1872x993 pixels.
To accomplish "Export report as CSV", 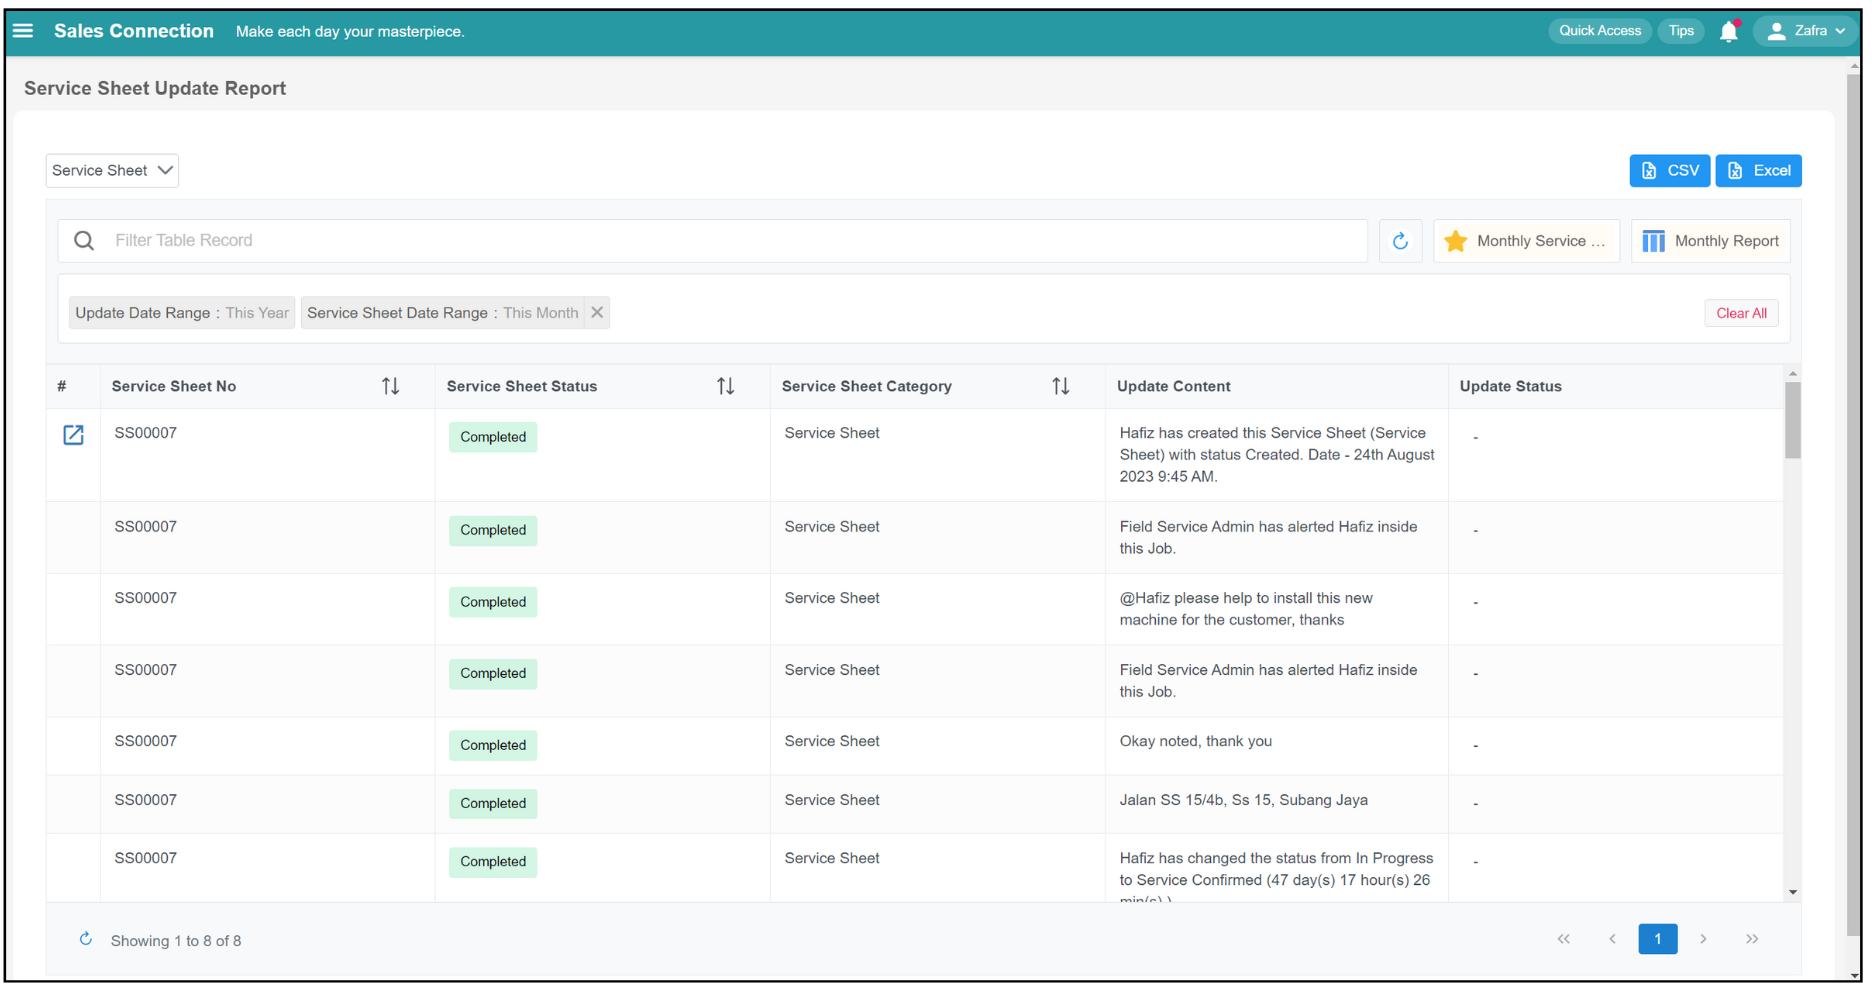I will pyautogui.click(x=1669, y=171).
